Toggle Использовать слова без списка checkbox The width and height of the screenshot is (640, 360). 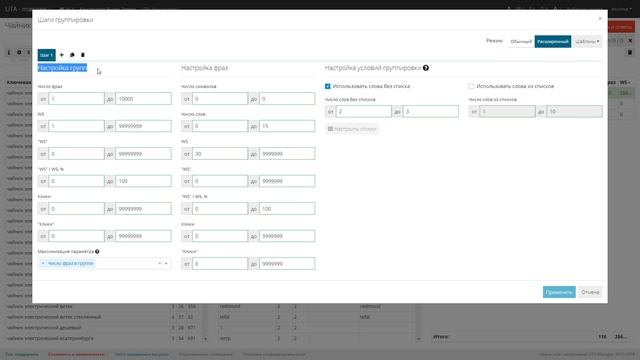point(327,86)
